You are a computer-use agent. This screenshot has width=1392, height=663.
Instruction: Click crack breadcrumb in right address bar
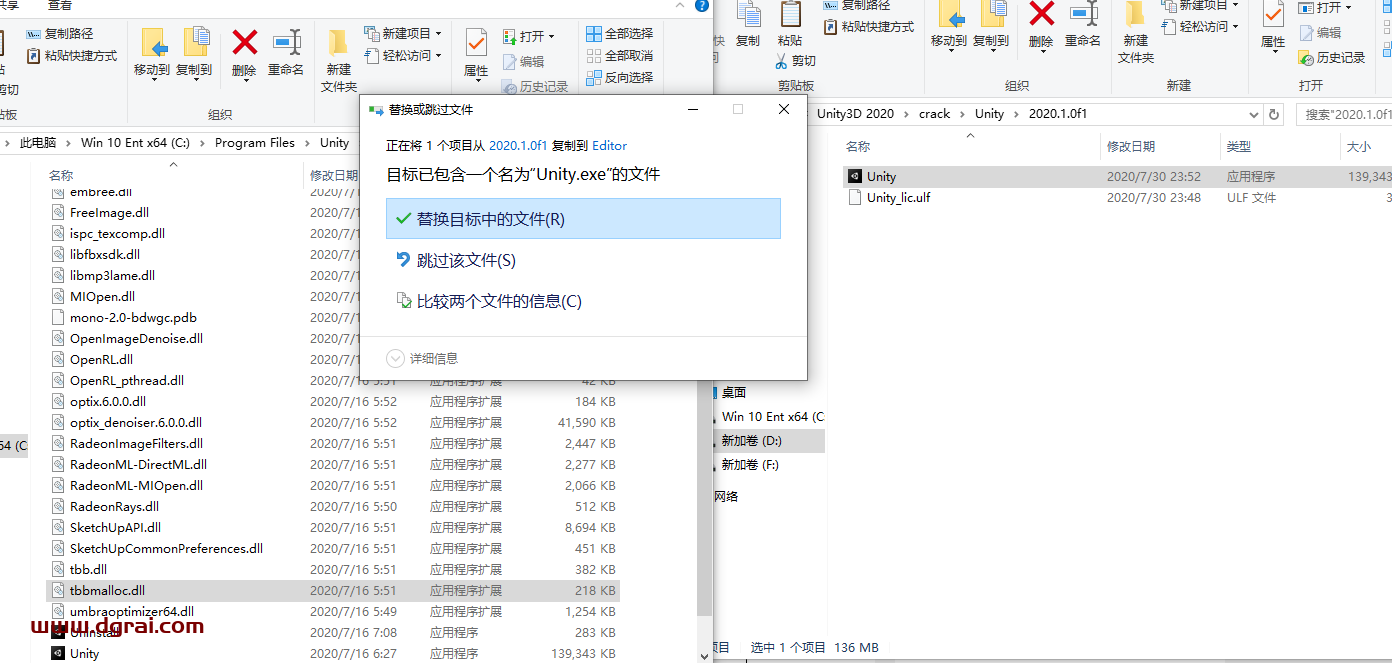click(x=935, y=114)
